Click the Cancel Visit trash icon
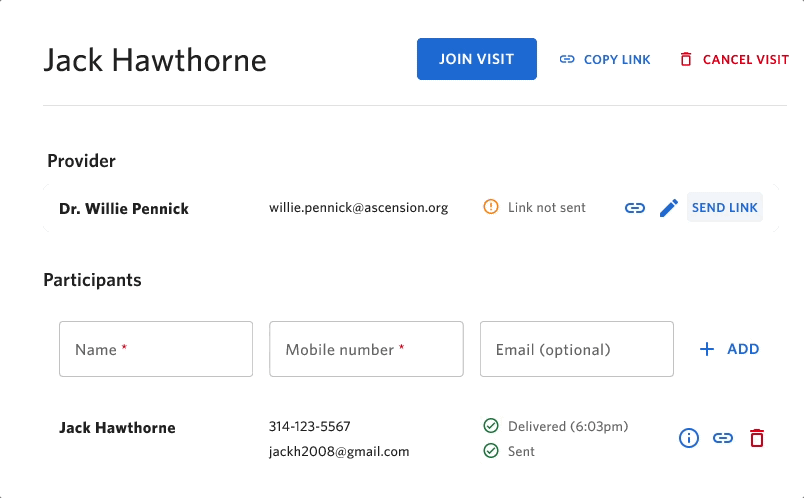The width and height of the screenshot is (804, 498). click(686, 59)
